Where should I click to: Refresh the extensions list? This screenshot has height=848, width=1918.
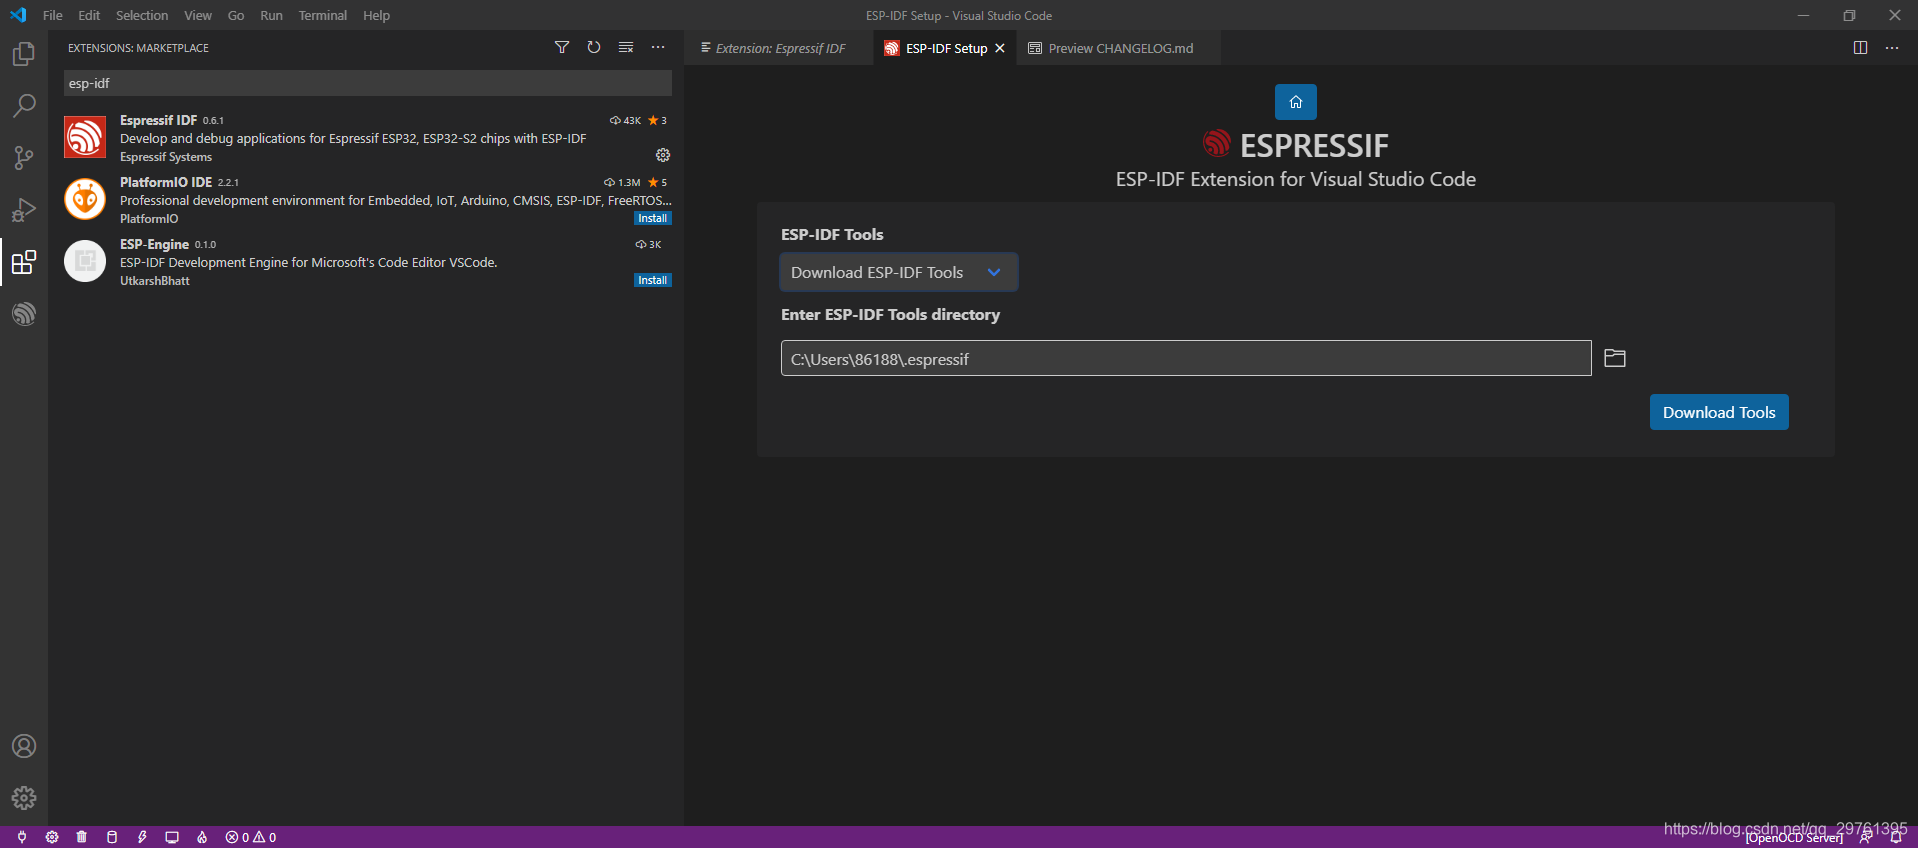594,47
